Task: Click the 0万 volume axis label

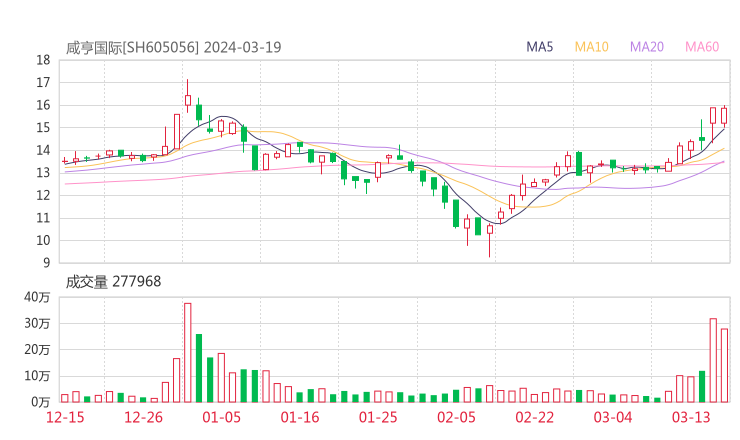Action: [41, 402]
